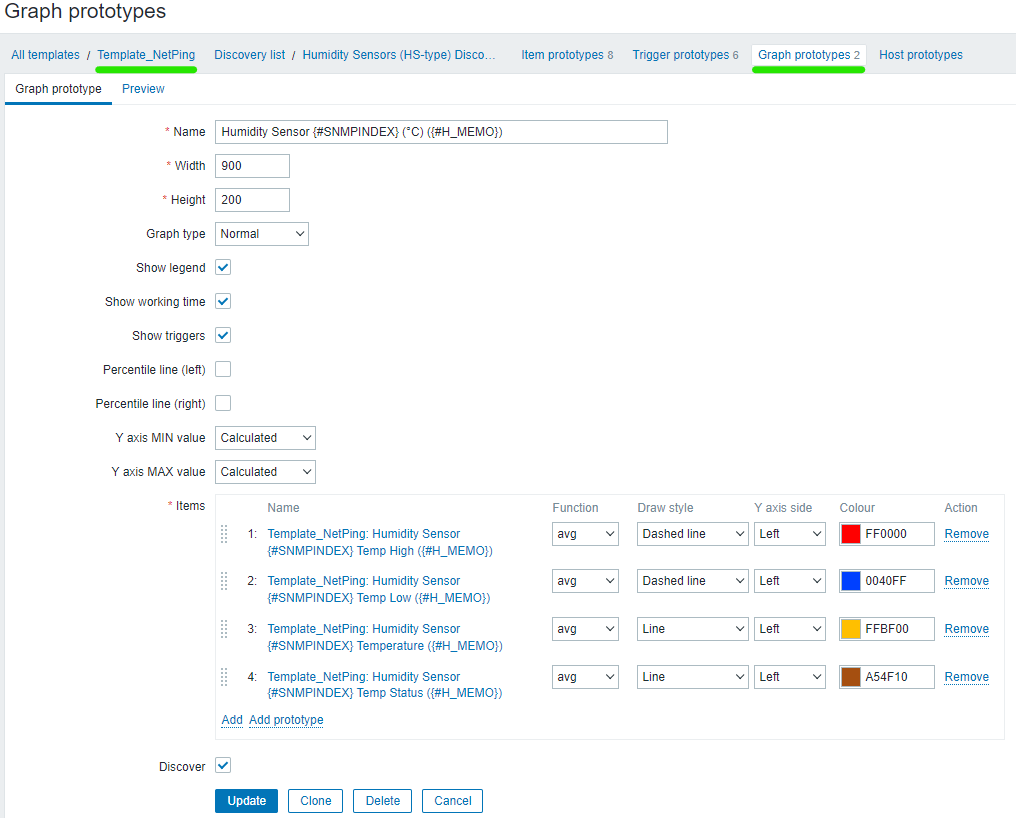Click the graph Name input field
The width and height of the screenshot is (1016, 818).
click(x=440, y=132)
